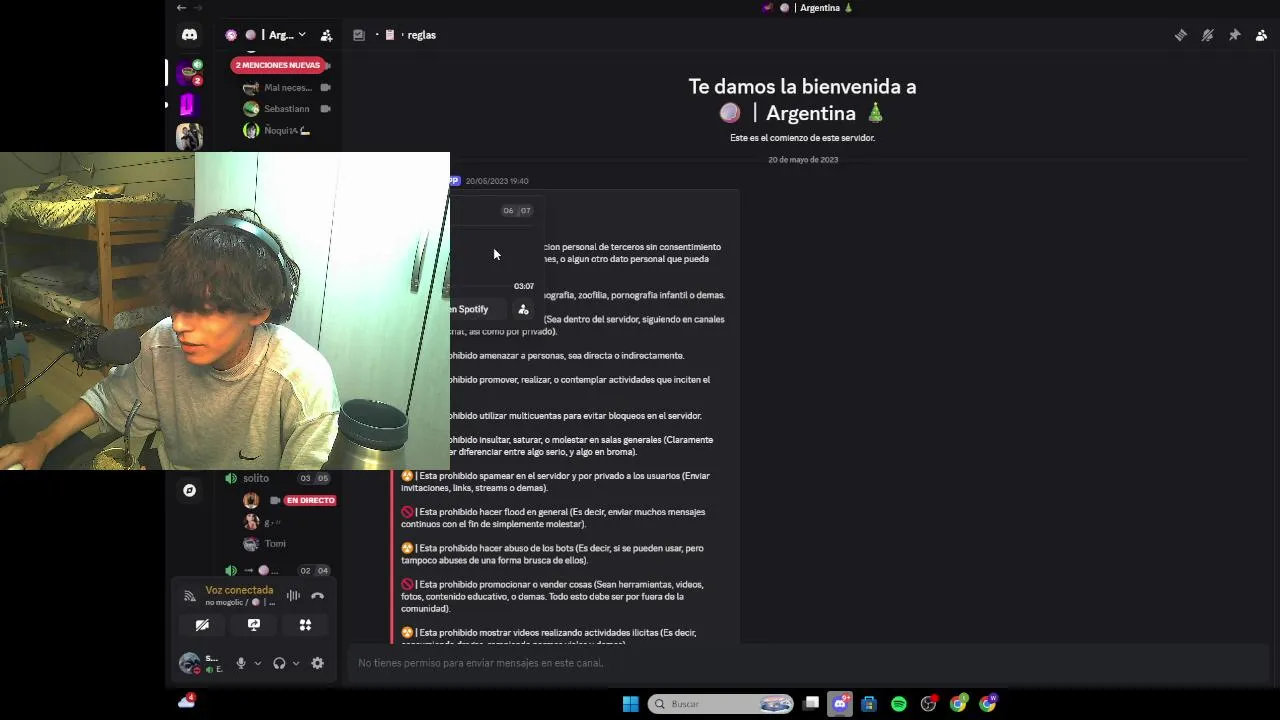Image resolution: width=1280 pixels, height=720 pixels.
Task: Deafen with headphones icon
Action: 279,663
